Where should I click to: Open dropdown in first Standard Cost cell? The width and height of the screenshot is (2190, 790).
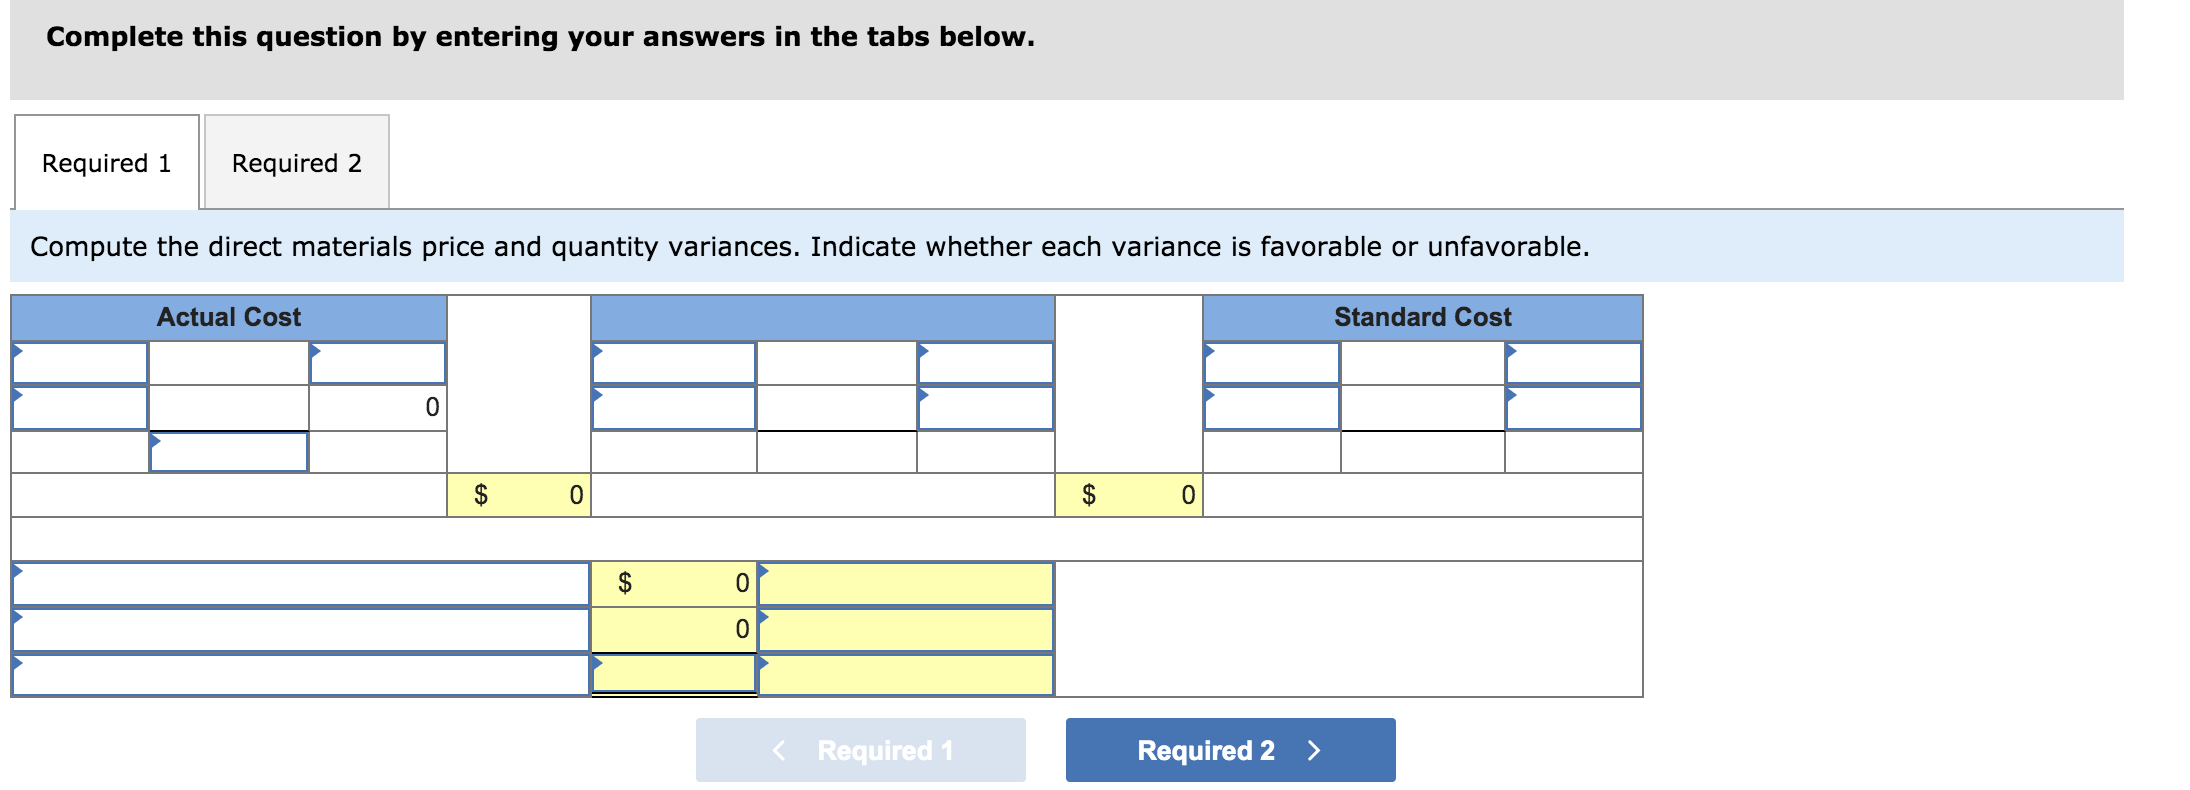click(x=1272, y=362)
